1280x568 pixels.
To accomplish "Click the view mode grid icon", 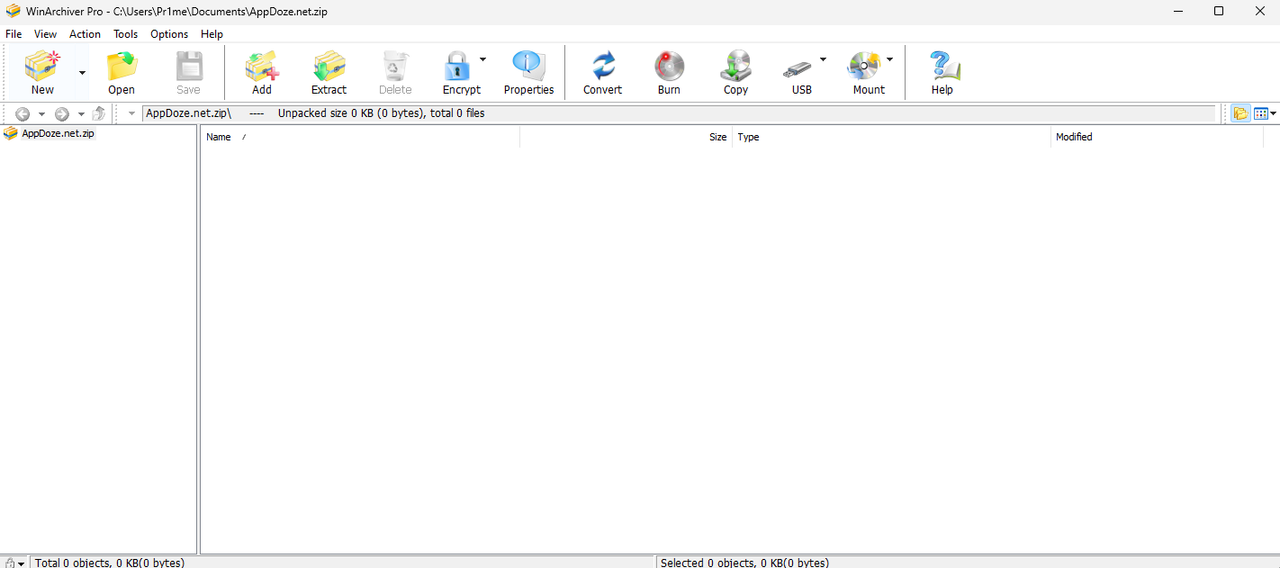I will [1260, 114].
